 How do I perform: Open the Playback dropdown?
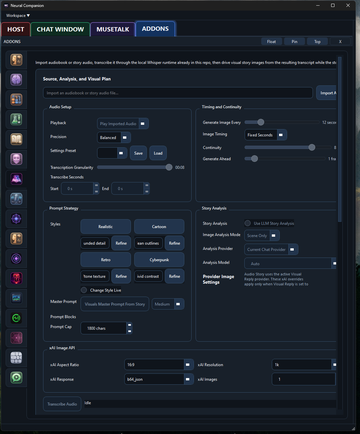123,124
